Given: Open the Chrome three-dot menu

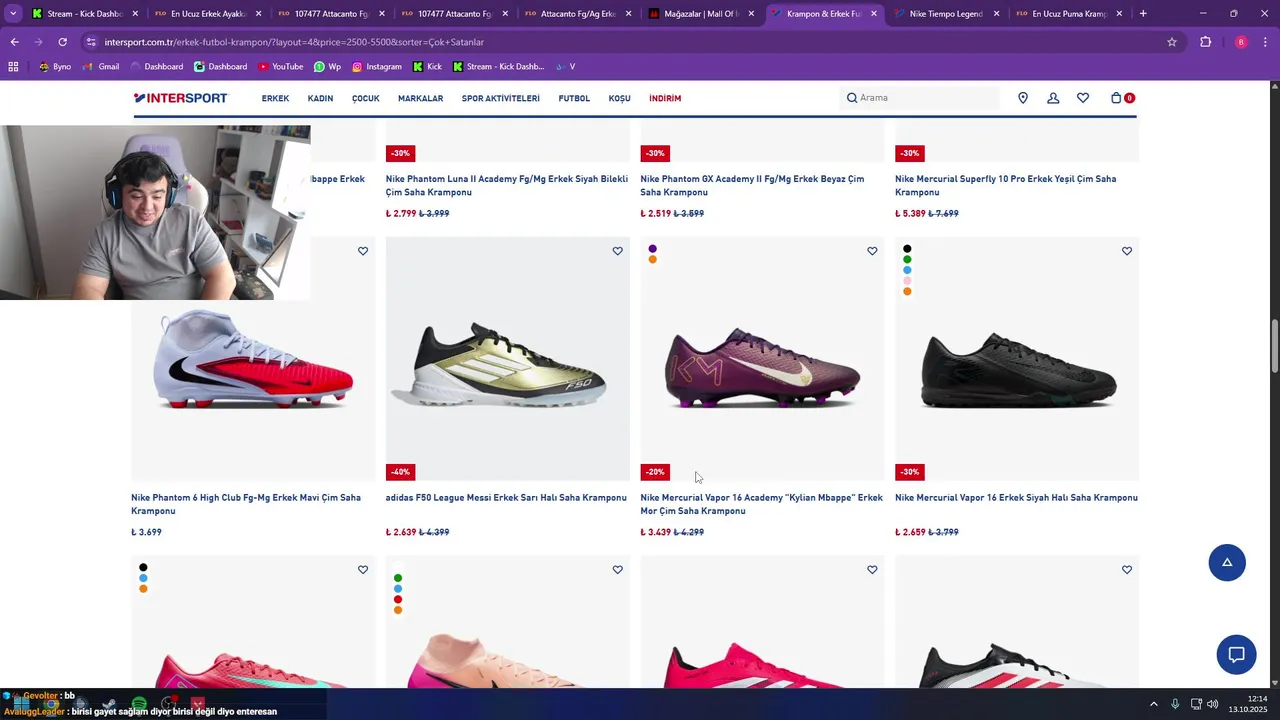Looking at the screenshot, I should tap(1266, 42).
